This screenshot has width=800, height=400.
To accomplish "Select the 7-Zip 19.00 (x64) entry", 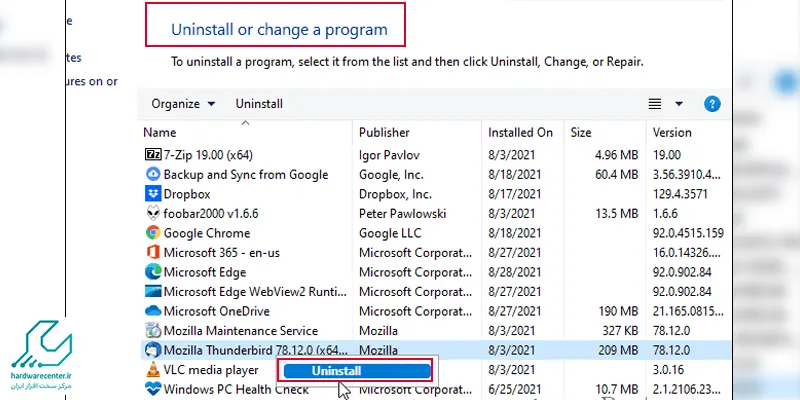I will tap(208, 155).
